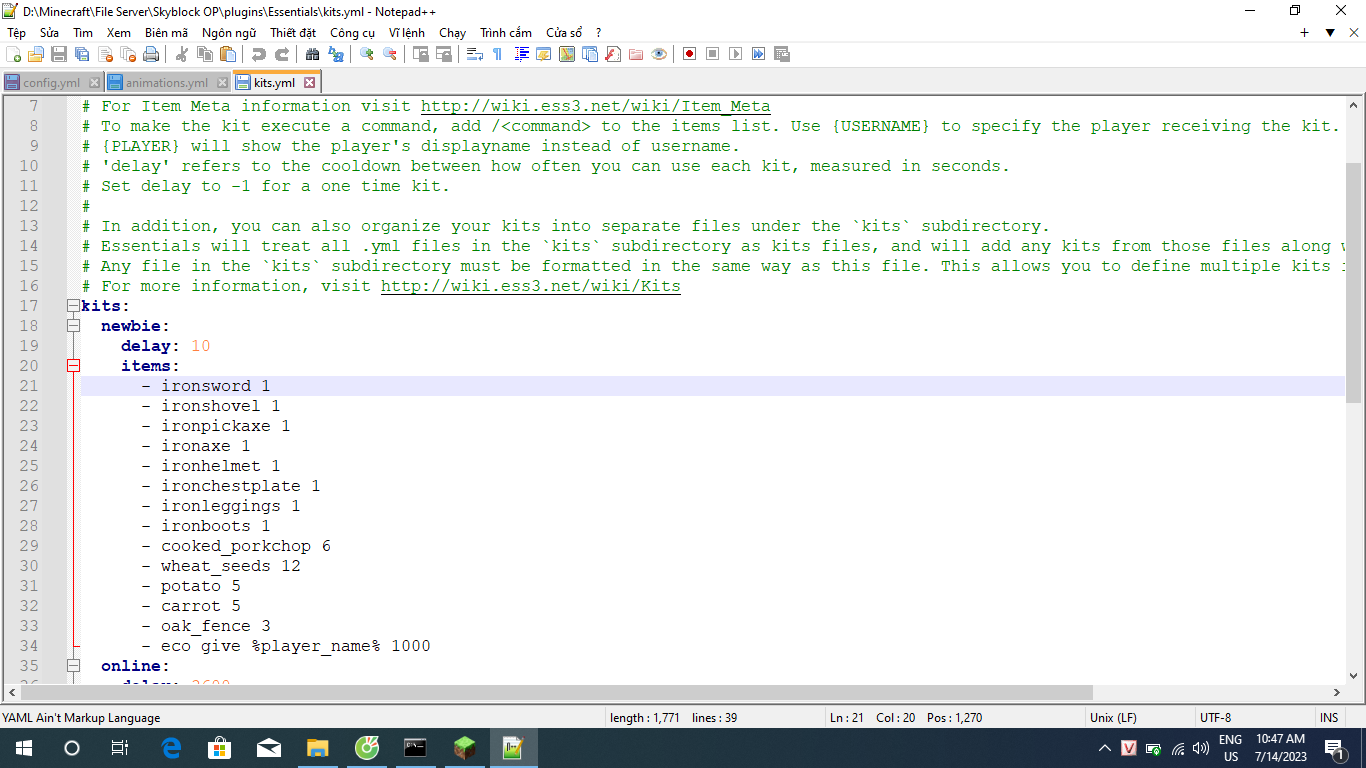Toggle synchronize horizontal scrolling icon

444,54
